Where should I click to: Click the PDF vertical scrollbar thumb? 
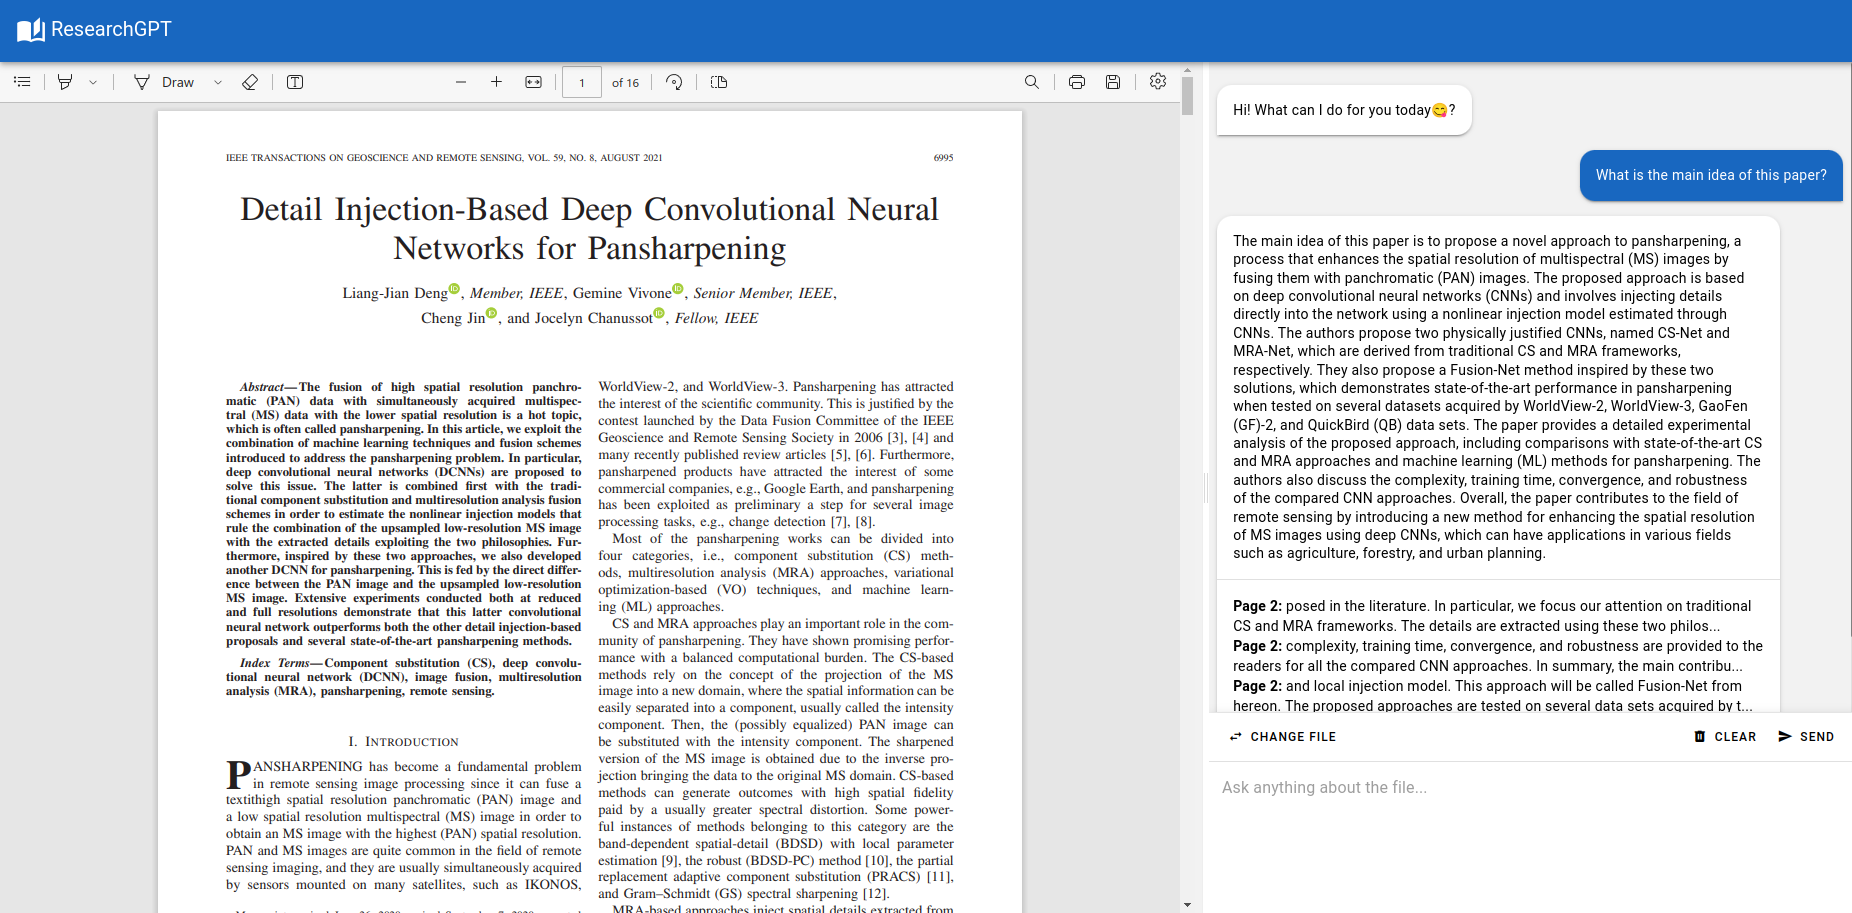pos(1187,97)
